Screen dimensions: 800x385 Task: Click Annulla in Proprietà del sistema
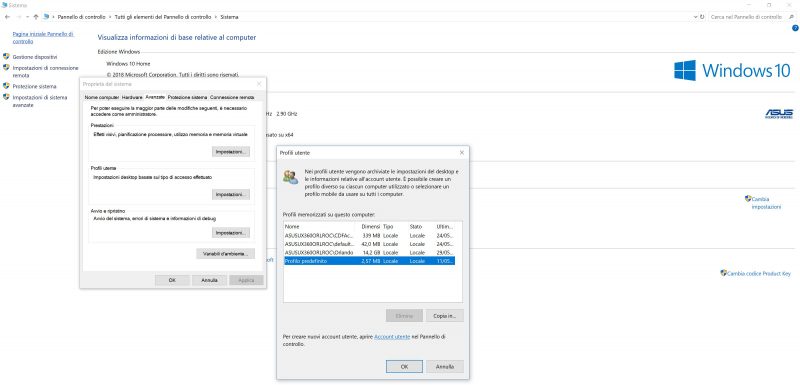(209, 280)
